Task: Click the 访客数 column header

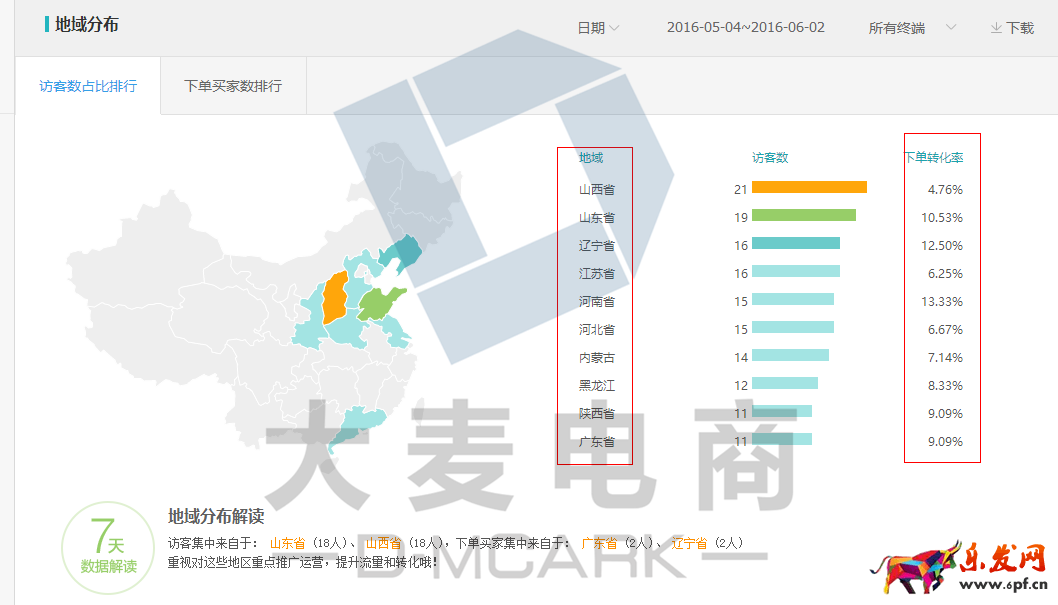Action: (x=770, y=158)
